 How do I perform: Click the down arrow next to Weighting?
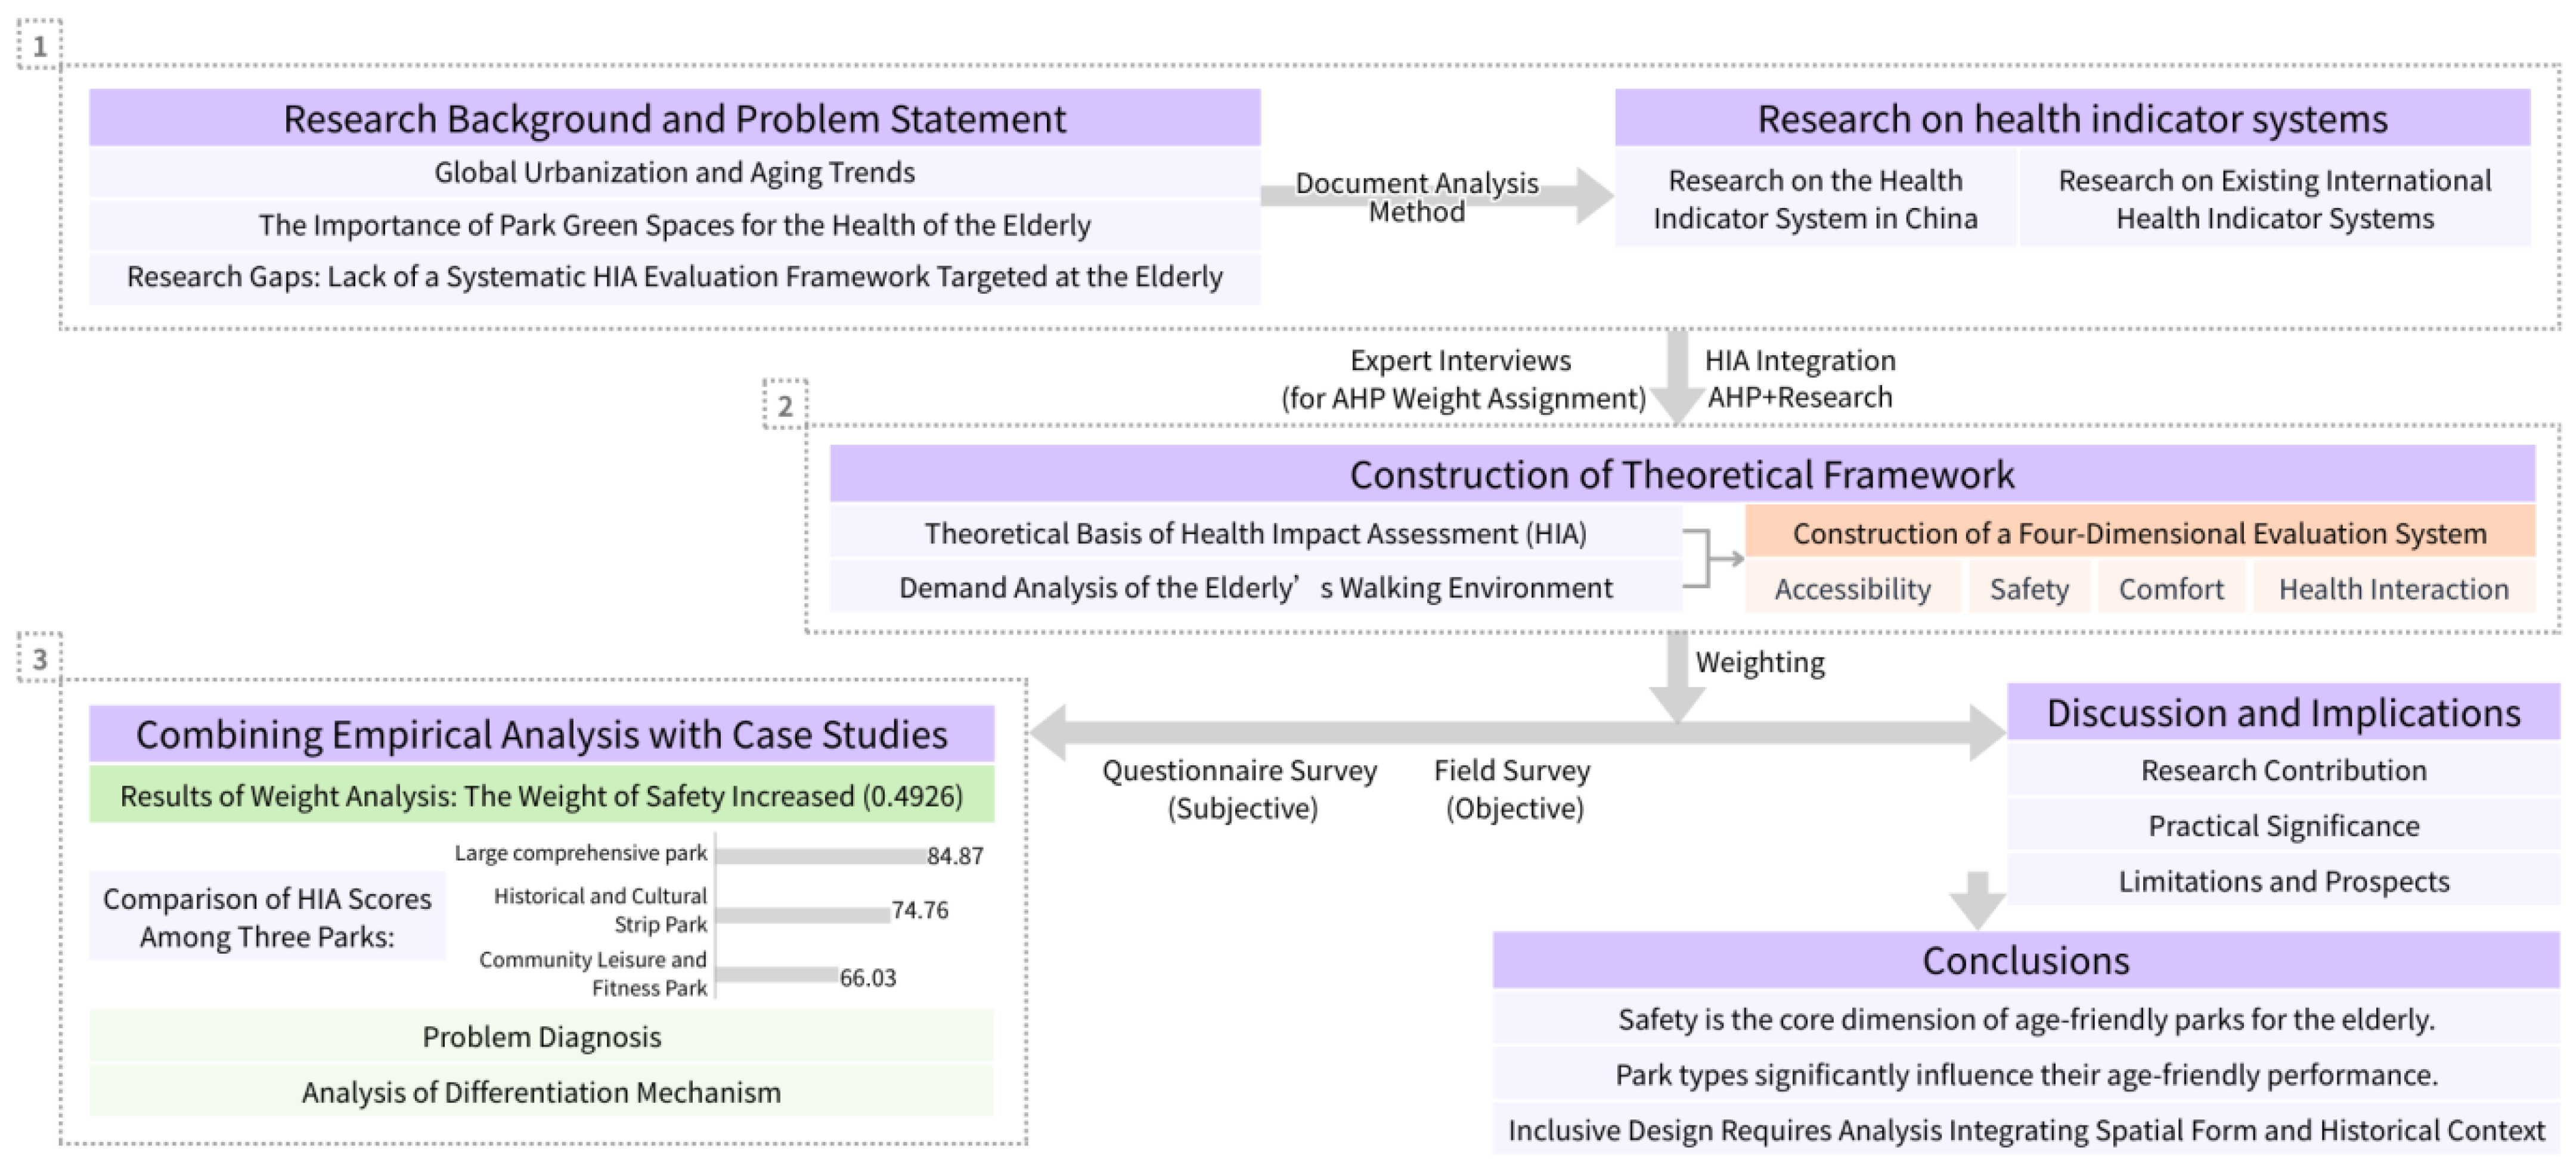pyautogui.click(x=1677, y=675)
